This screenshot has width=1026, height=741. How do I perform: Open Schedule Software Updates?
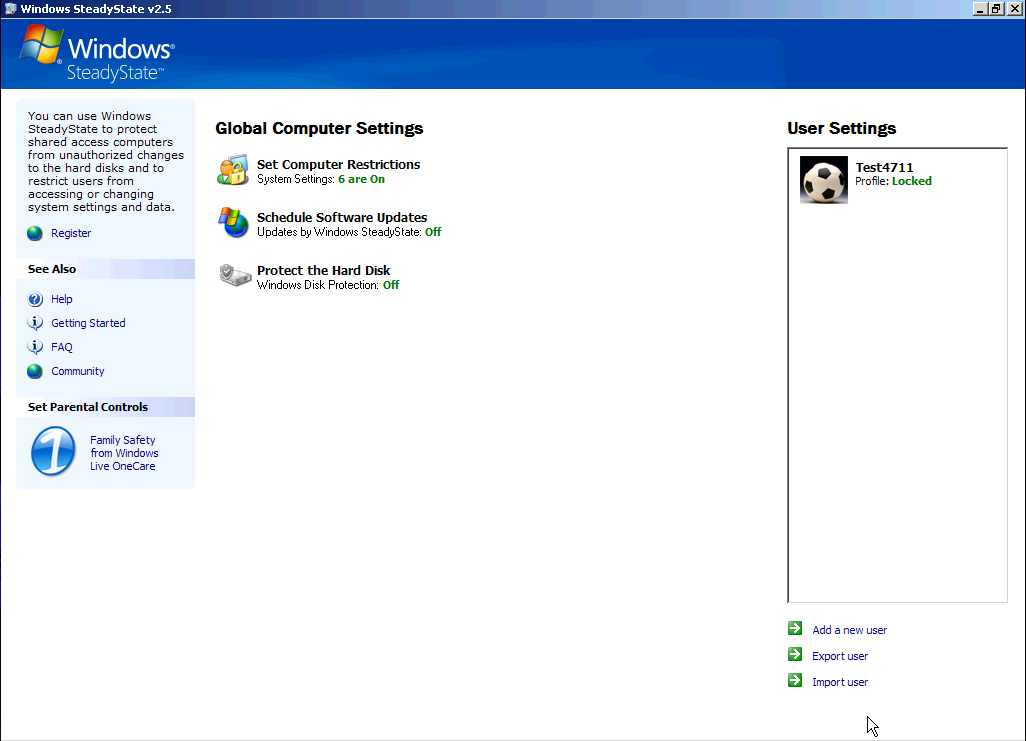pyautogui.click(x=342, y=217)
